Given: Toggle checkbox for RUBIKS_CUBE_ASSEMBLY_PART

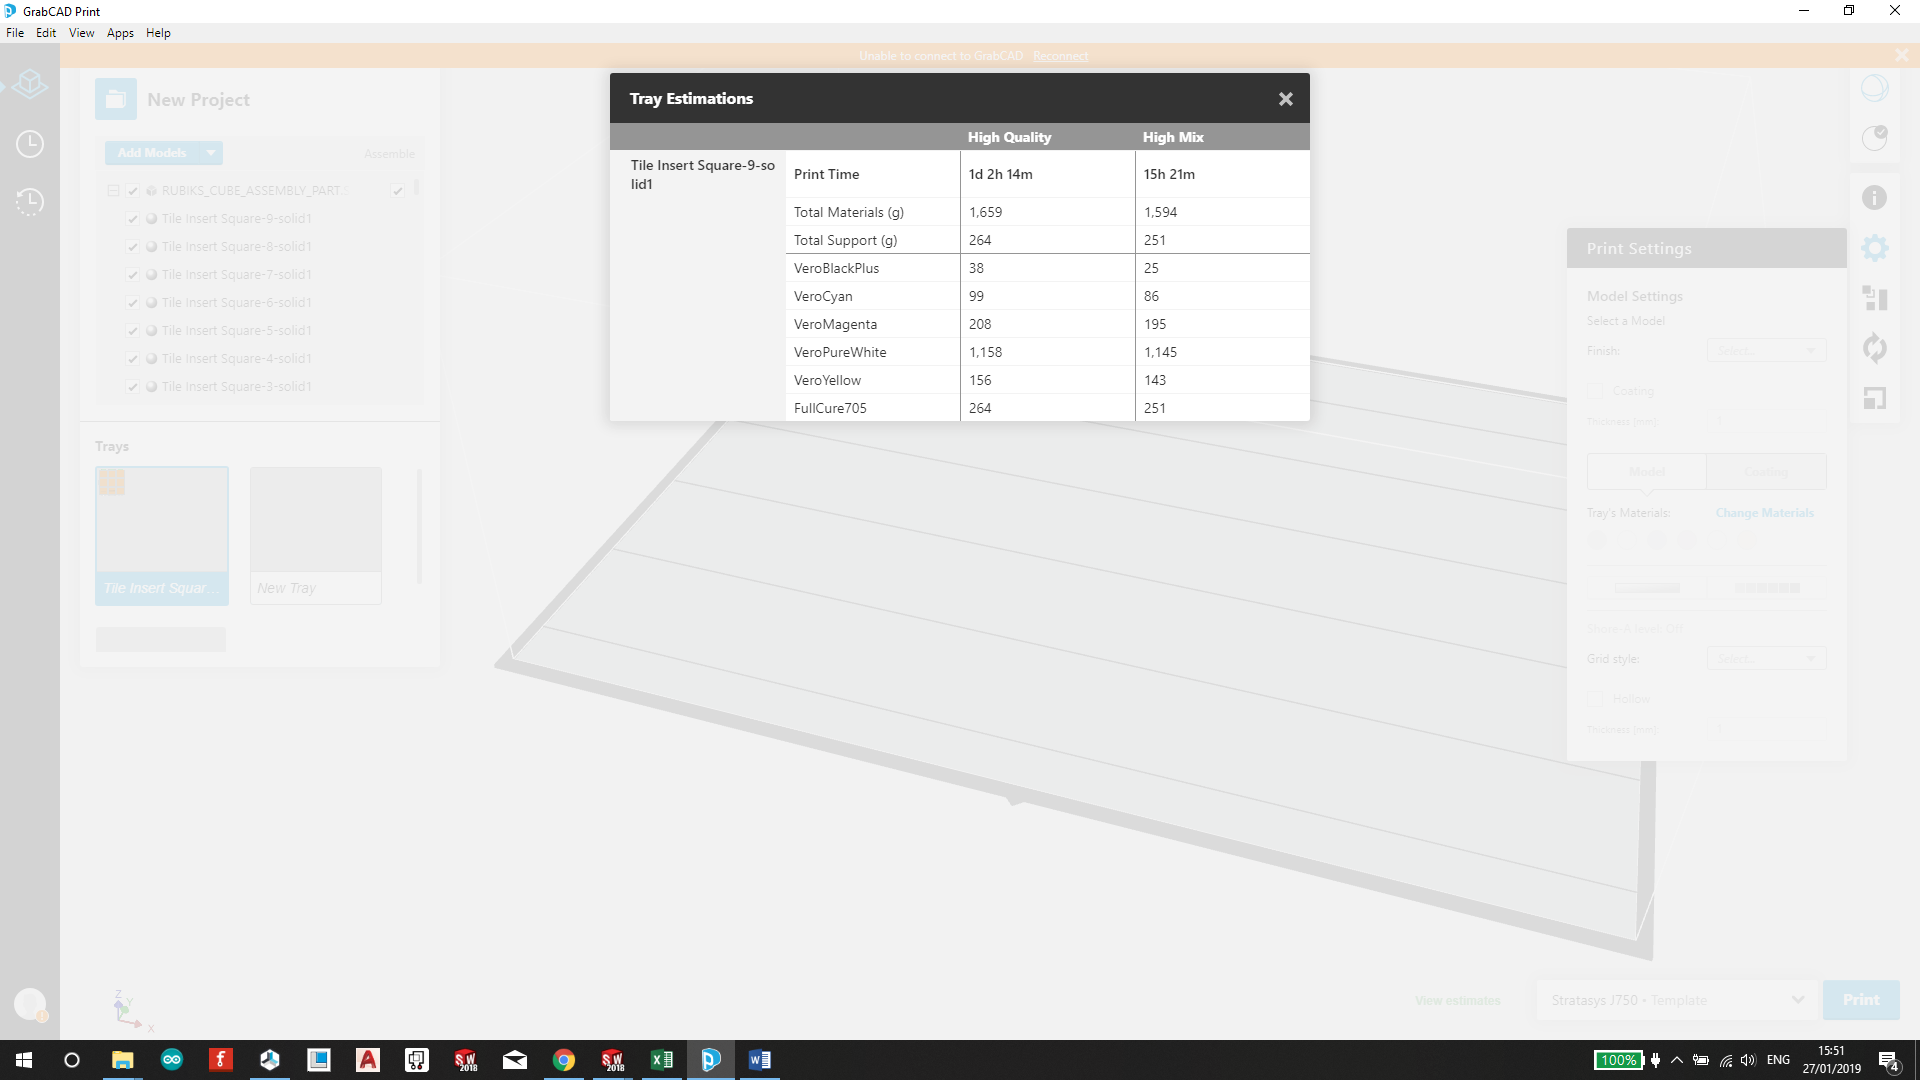Looking at the screenshot, I should (133, 191).
